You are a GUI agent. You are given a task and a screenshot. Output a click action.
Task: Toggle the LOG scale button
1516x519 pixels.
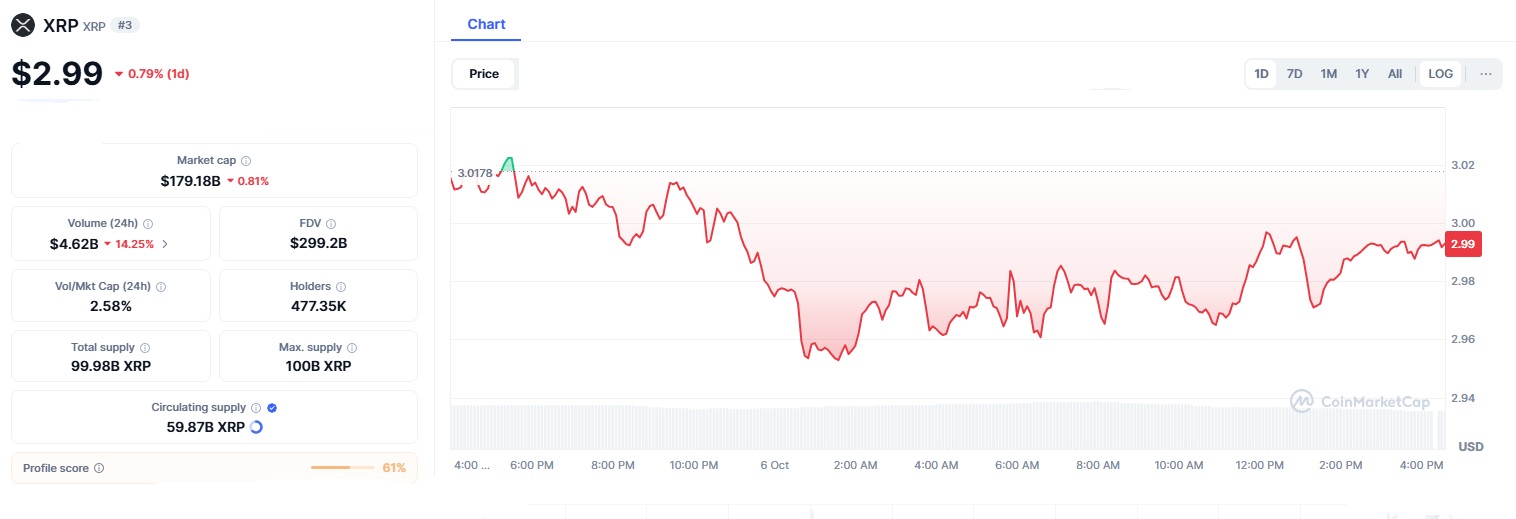tap(1441, 74)
